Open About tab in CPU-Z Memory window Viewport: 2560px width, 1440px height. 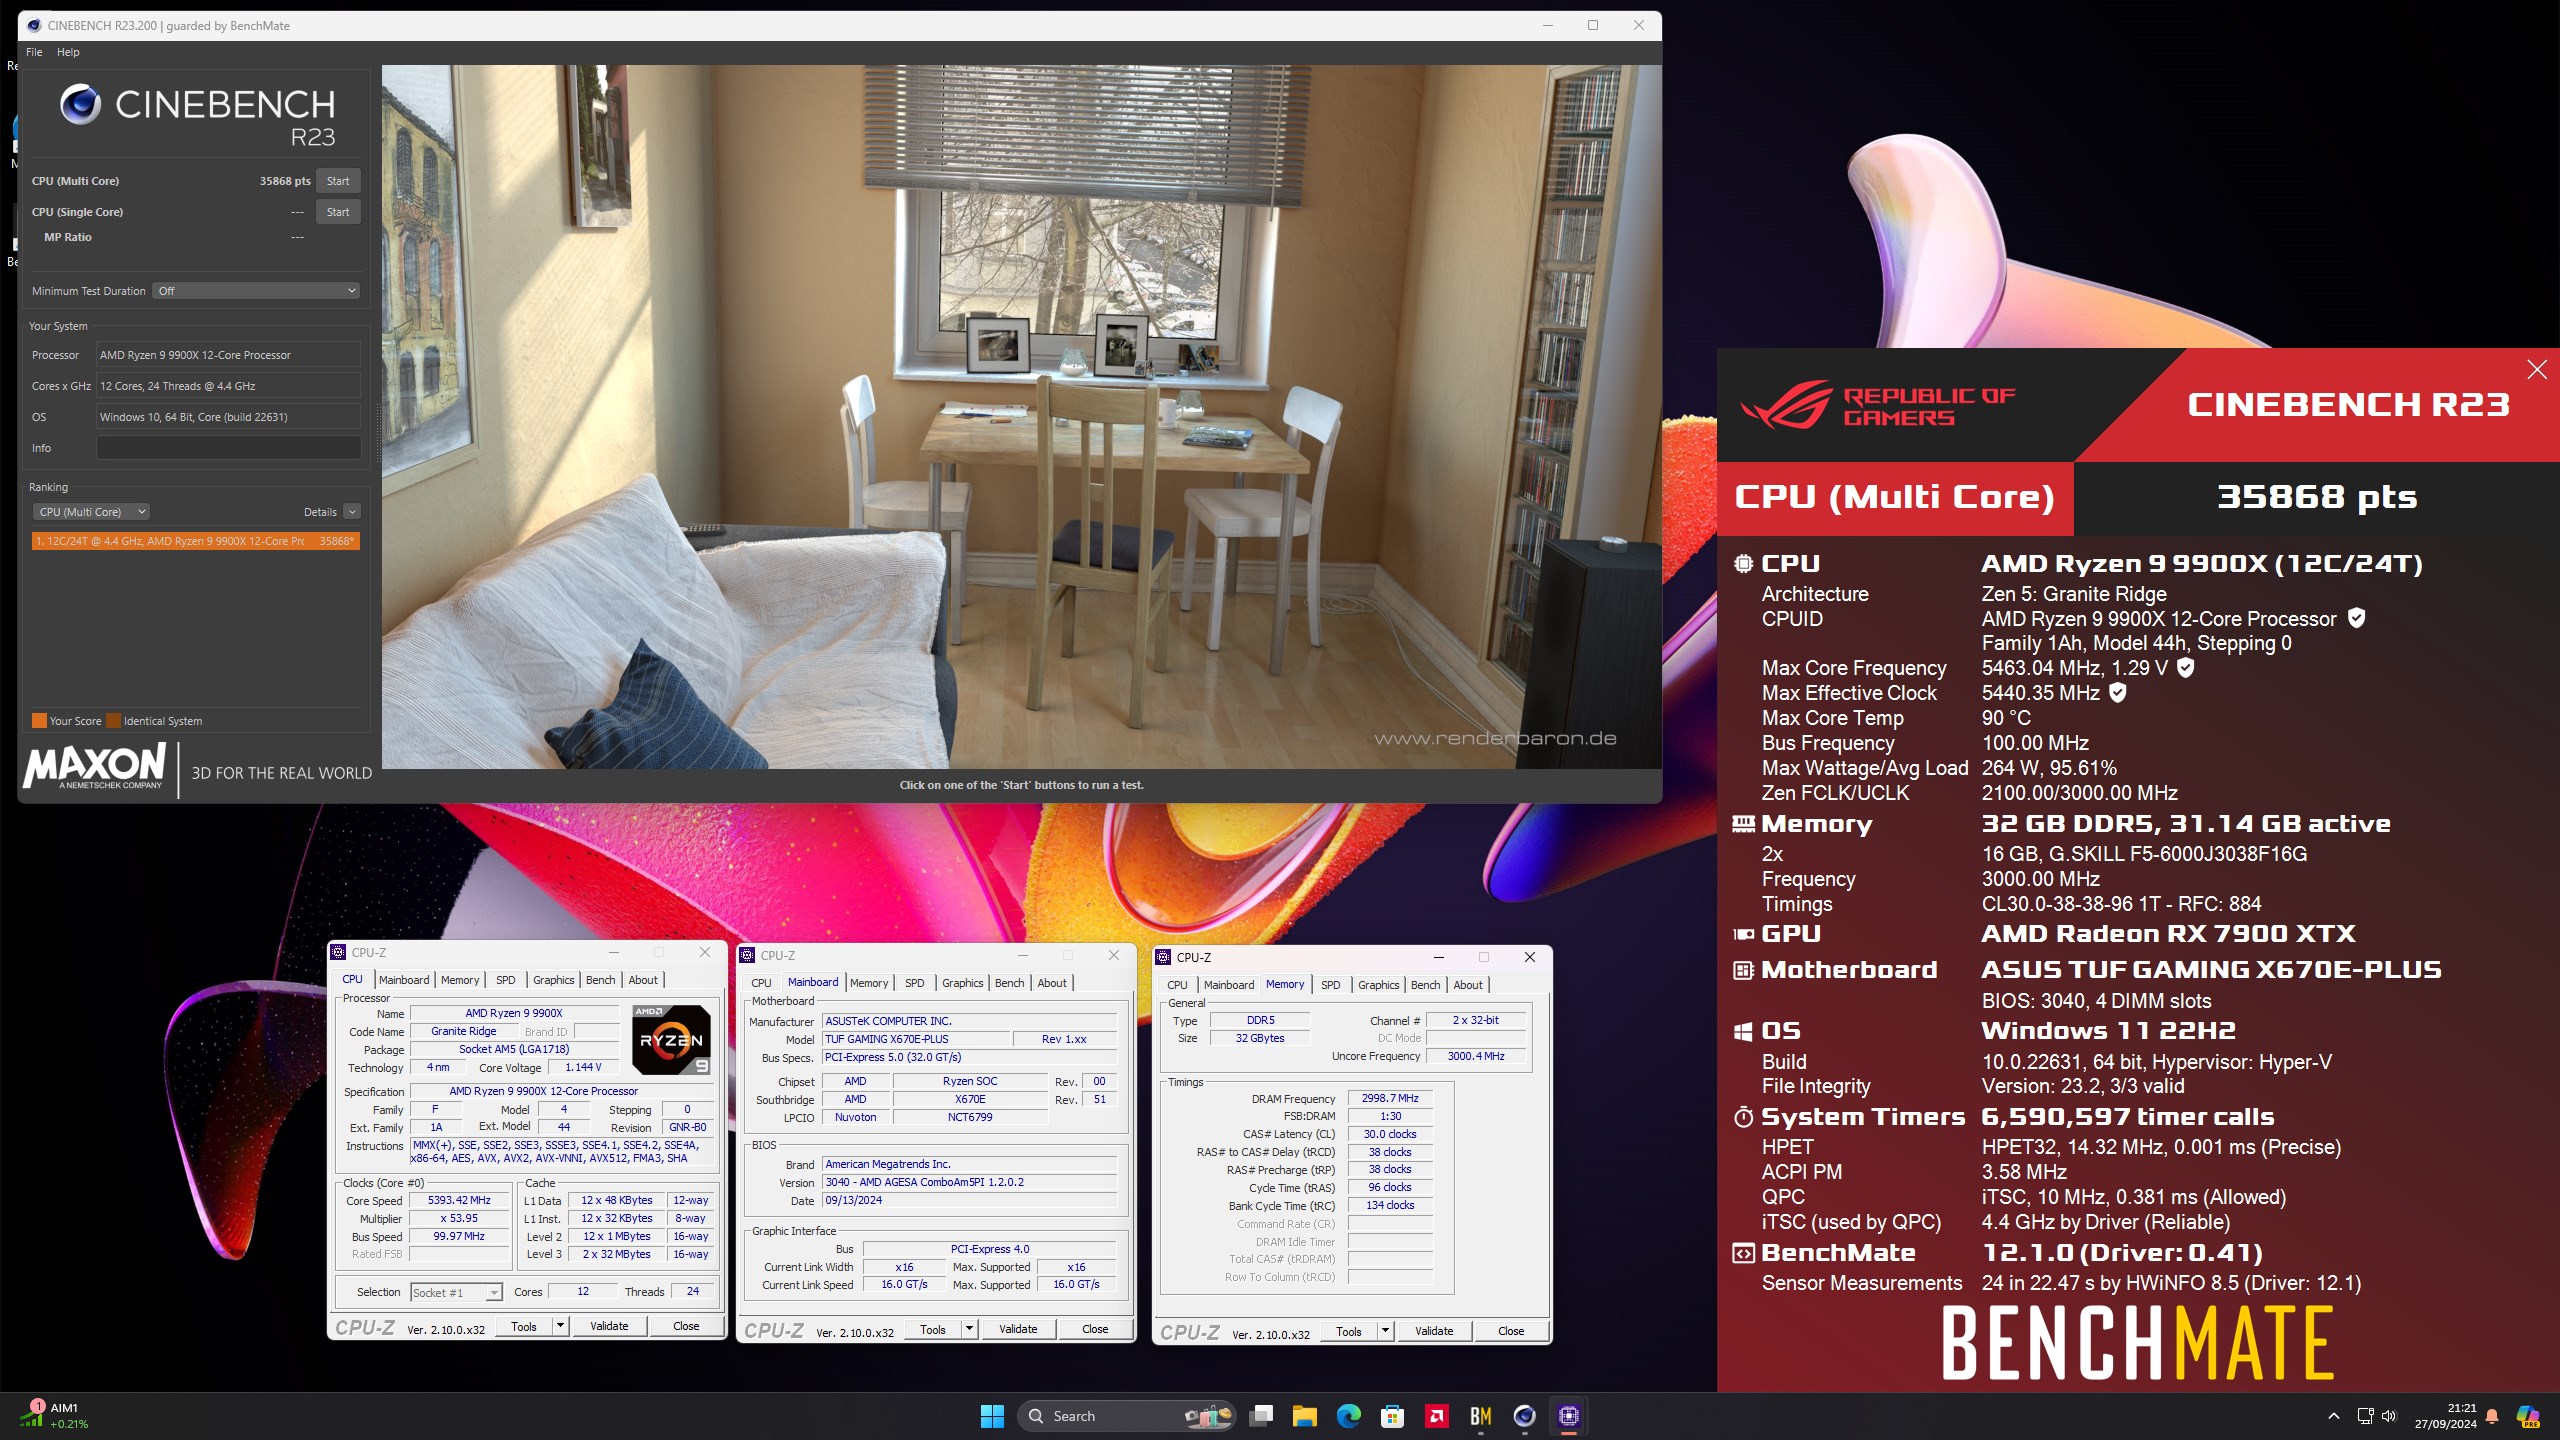tap(1468, 985)
